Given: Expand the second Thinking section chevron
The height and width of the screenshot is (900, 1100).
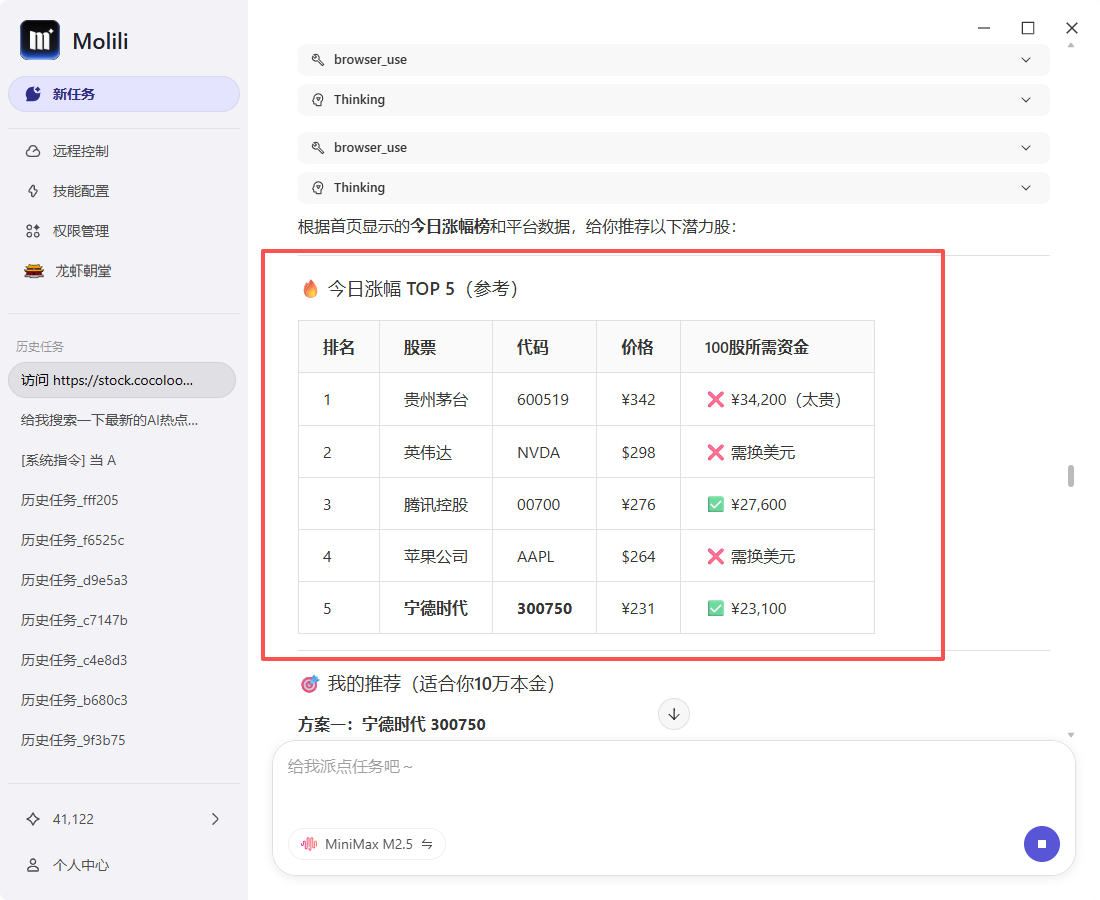Looking at the screenshot, I should pyautogui.click(x=1025, y=188).
